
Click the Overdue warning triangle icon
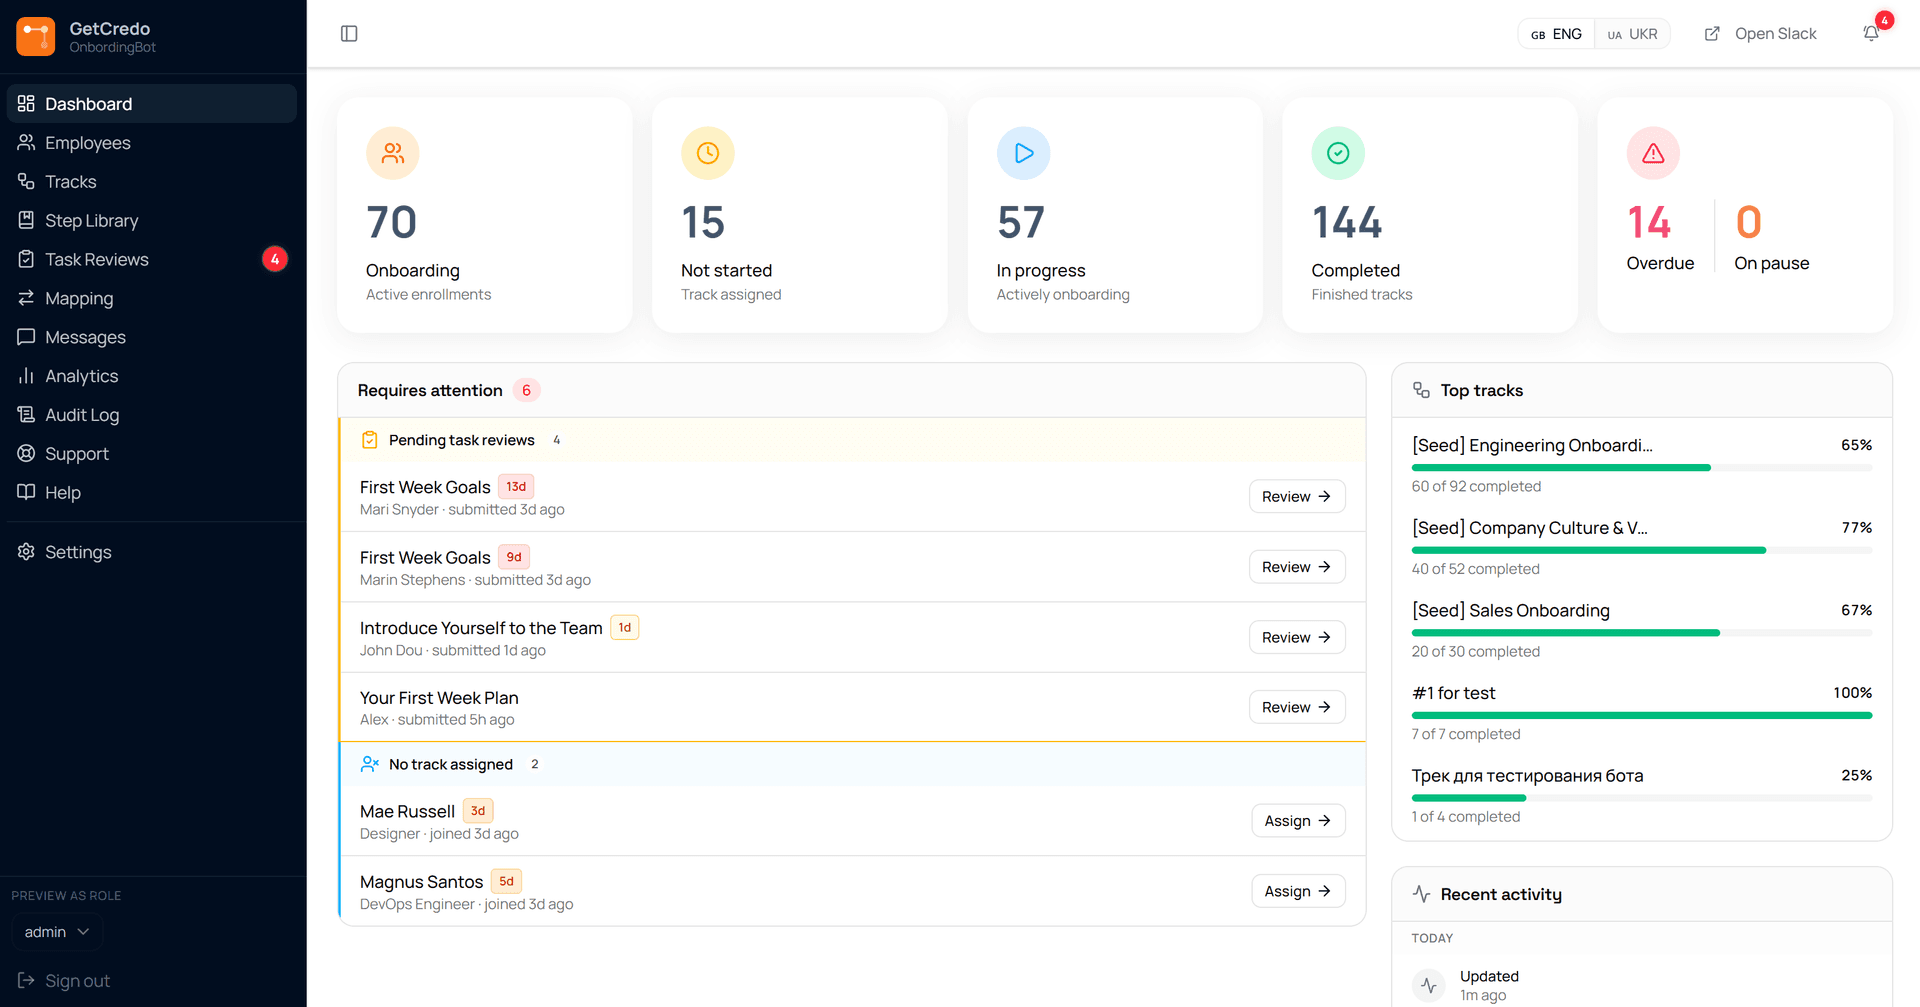[x=1653, y=153]
